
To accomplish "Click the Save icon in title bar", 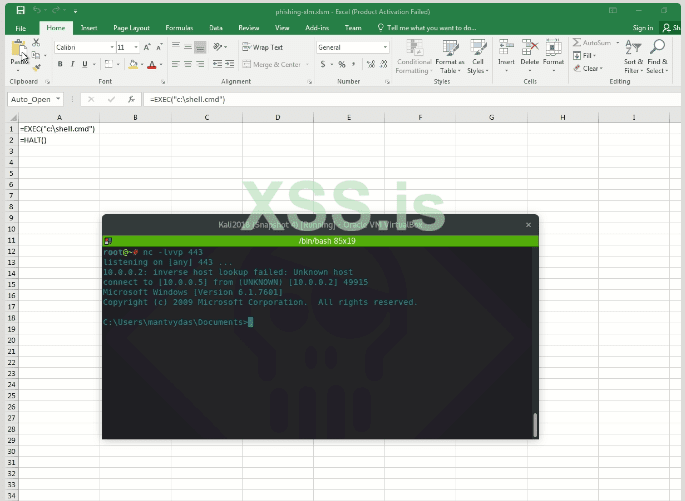I will pyautogui.click(x=21, y=10).
